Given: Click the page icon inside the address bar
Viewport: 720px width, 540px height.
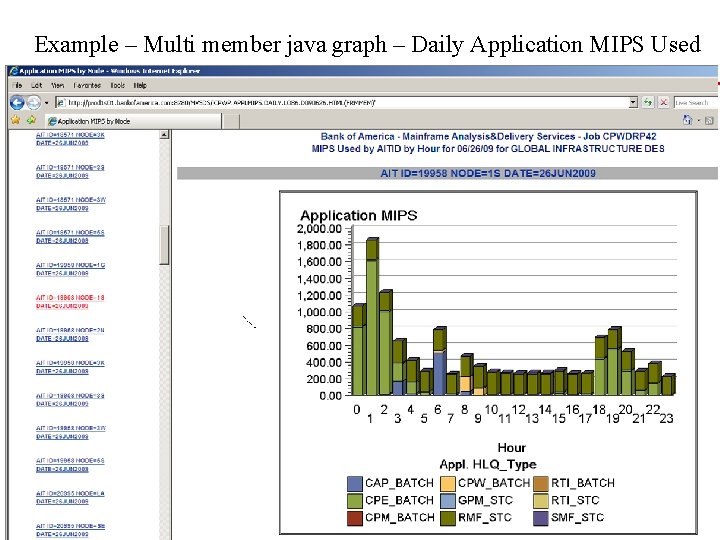Looking at the screenshot, I should click(60, 102).
